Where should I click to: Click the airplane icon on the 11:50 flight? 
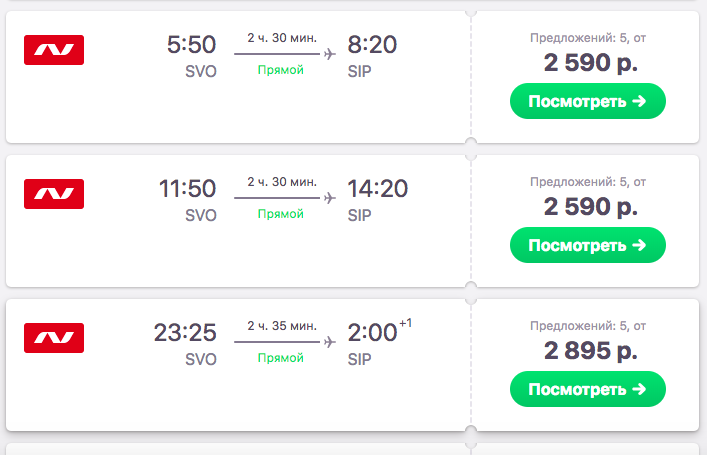pyautogui.click(x=329, y=199)
